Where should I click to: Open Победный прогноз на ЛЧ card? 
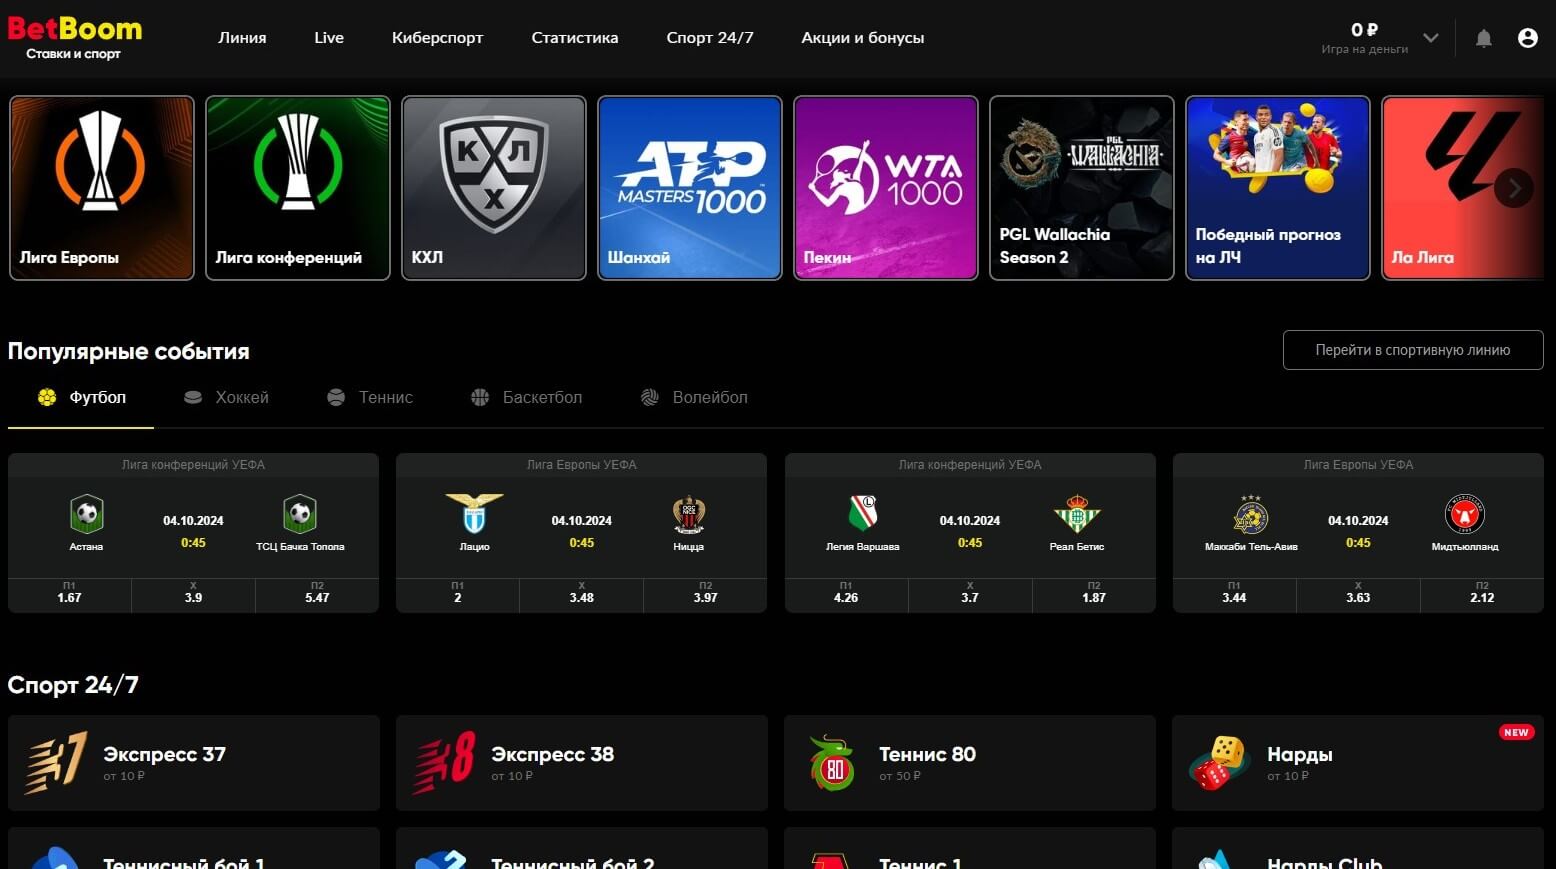point(1278,188)
